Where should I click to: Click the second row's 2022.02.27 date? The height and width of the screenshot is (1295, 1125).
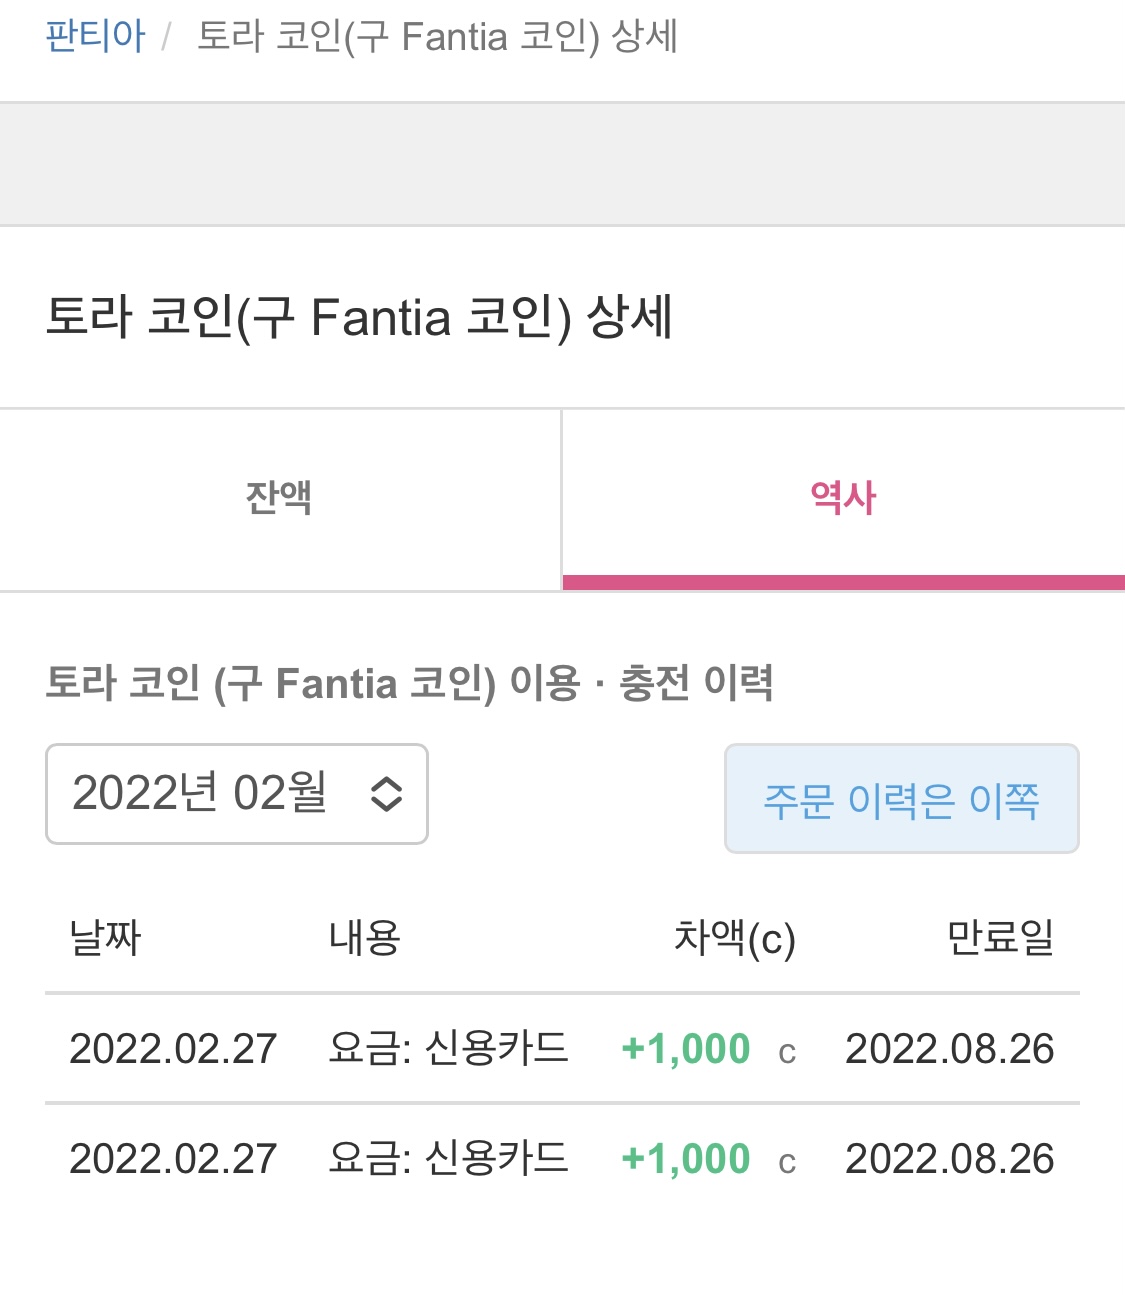point(173,1159)
